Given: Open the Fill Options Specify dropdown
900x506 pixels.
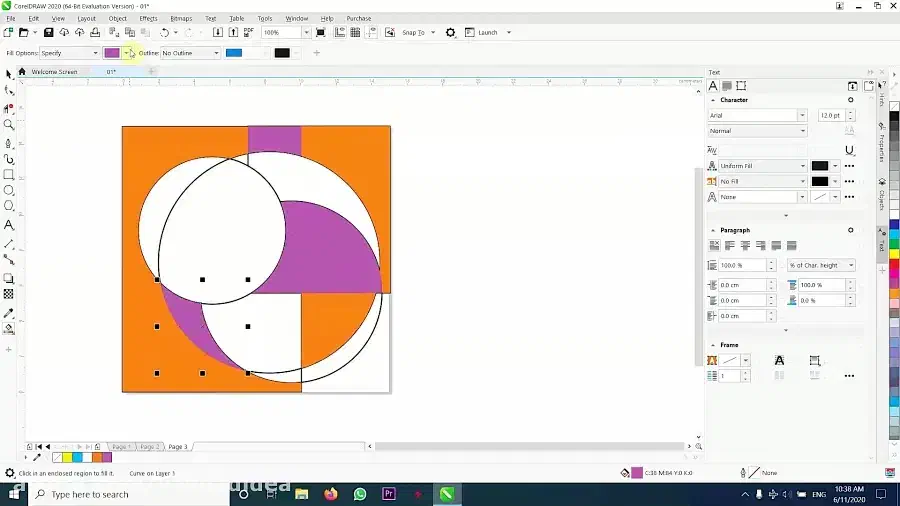Looking at the screenshot, I should pyautogui.click(x=95, y=53).
